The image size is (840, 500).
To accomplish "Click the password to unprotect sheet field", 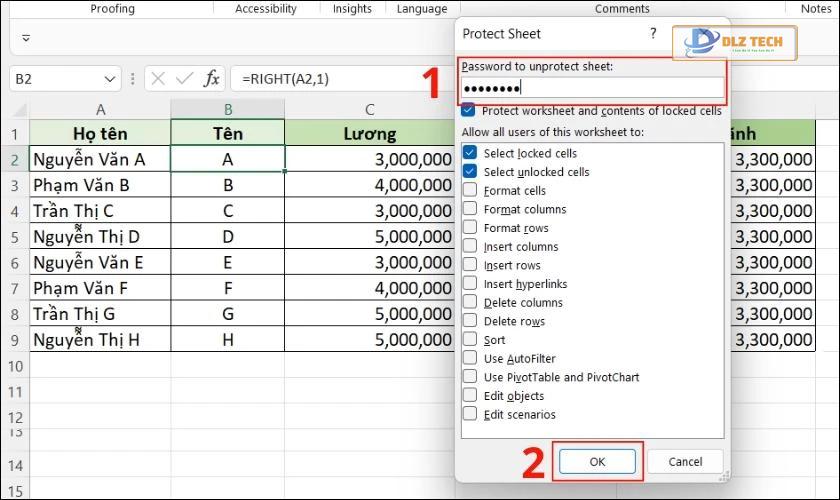I will 592,87.
